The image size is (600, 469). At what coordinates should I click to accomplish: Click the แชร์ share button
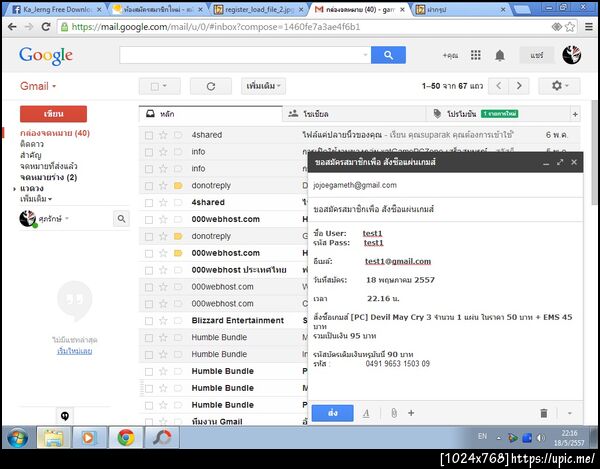click(x=536, y=55)
